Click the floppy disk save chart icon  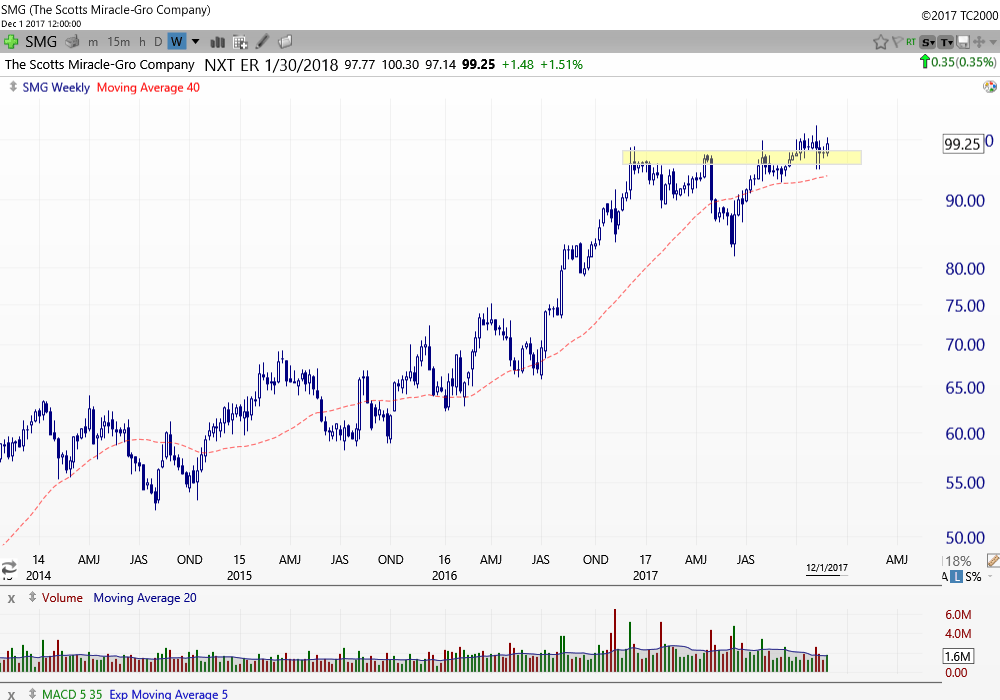click(x=962, y=41)
